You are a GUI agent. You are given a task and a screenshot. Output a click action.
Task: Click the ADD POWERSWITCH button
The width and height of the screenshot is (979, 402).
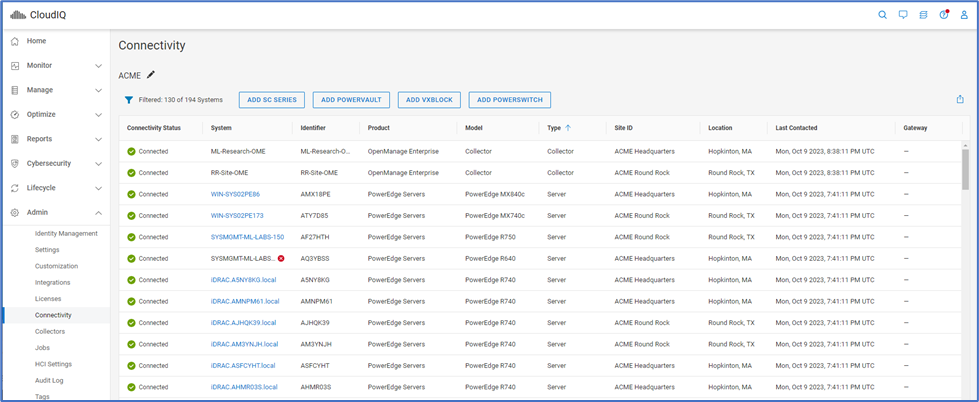[x=509, y=100]
